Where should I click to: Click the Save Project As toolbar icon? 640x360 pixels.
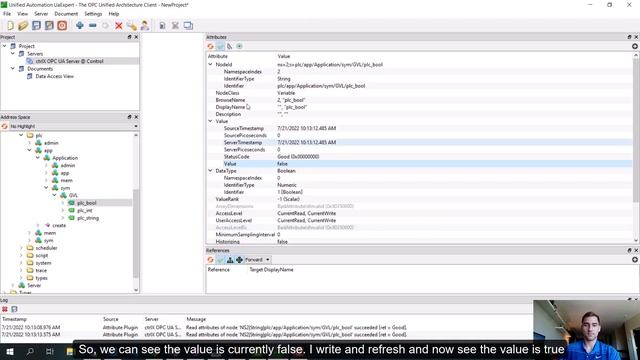coord(49,25)
